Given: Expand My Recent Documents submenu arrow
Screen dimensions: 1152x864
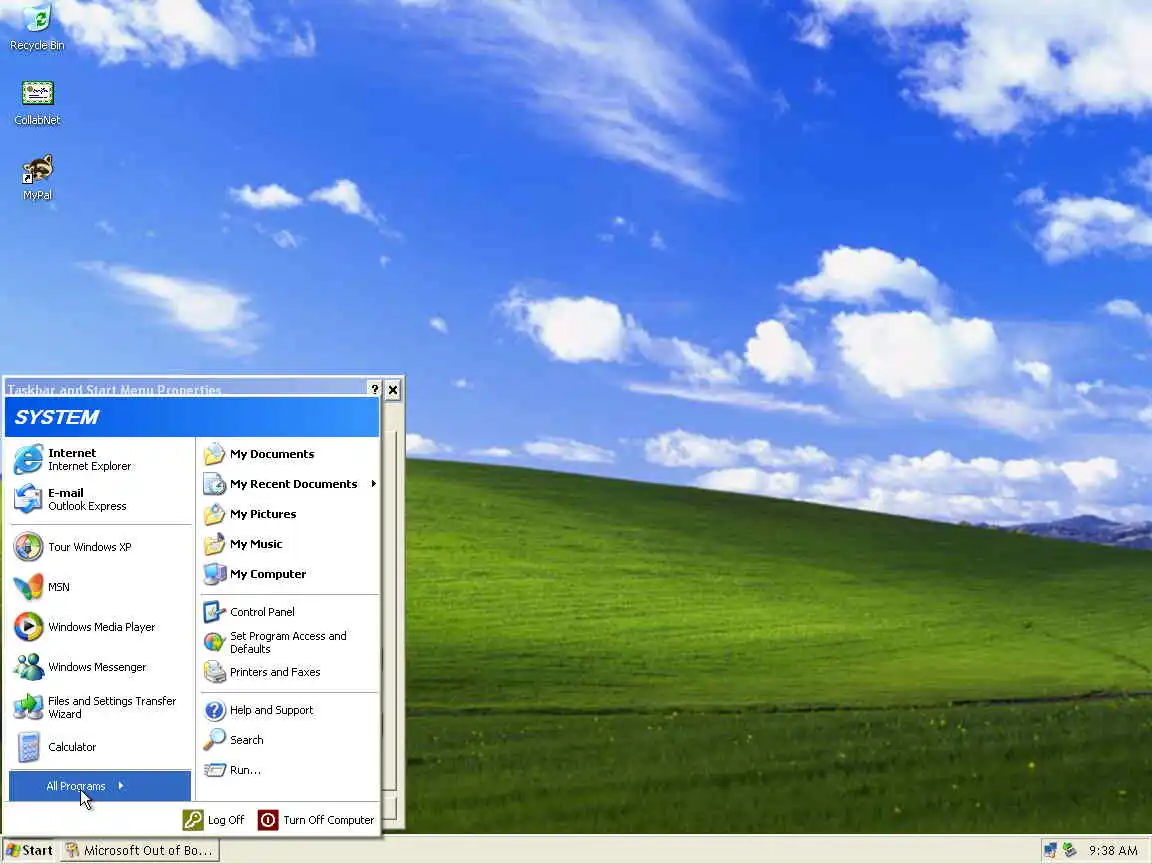Looking at the screenshot, I should pyautogui.click(x=373, y=483).
